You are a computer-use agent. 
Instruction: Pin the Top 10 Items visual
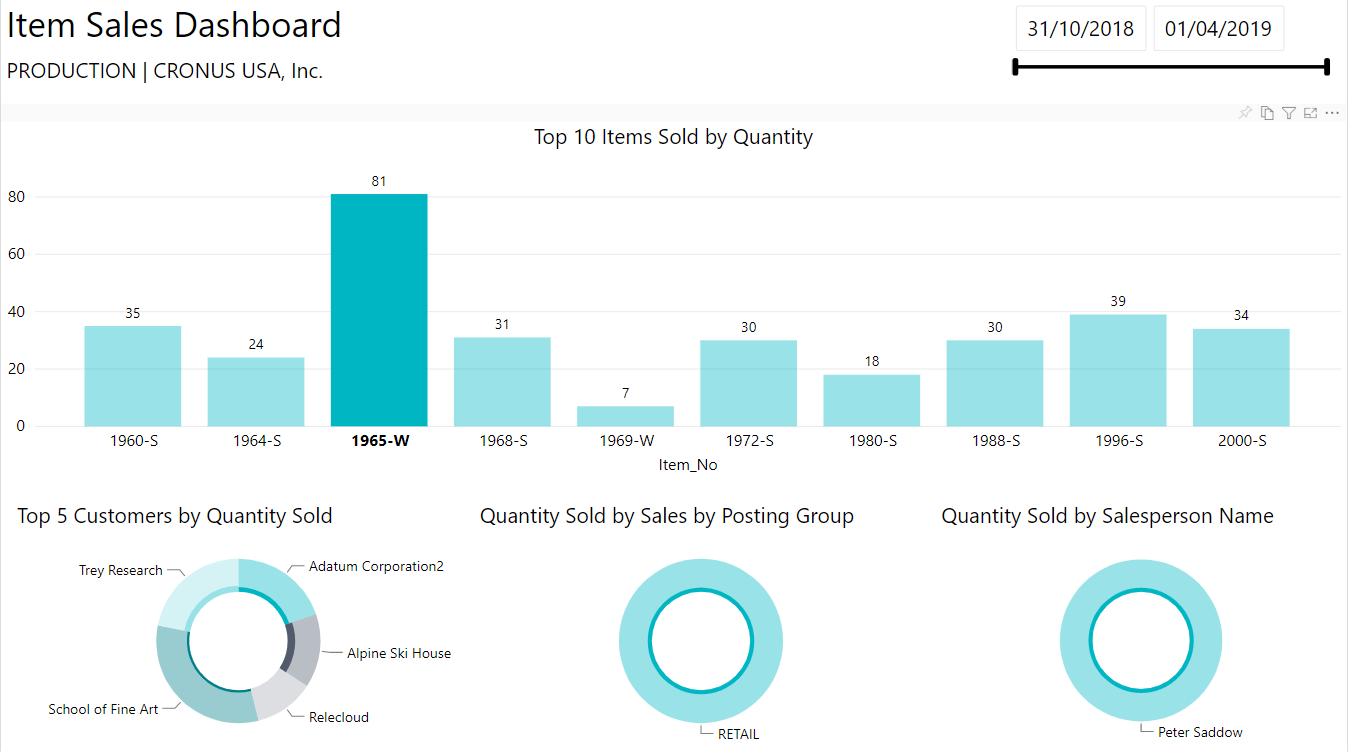(x=1245, y=113)
